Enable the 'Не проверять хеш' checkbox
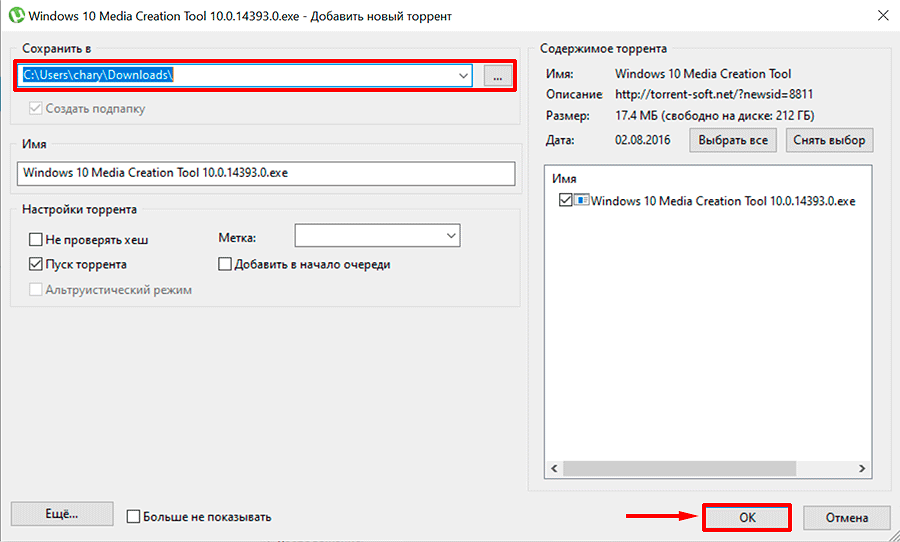900x542 pixels. [x=36, y=239]
